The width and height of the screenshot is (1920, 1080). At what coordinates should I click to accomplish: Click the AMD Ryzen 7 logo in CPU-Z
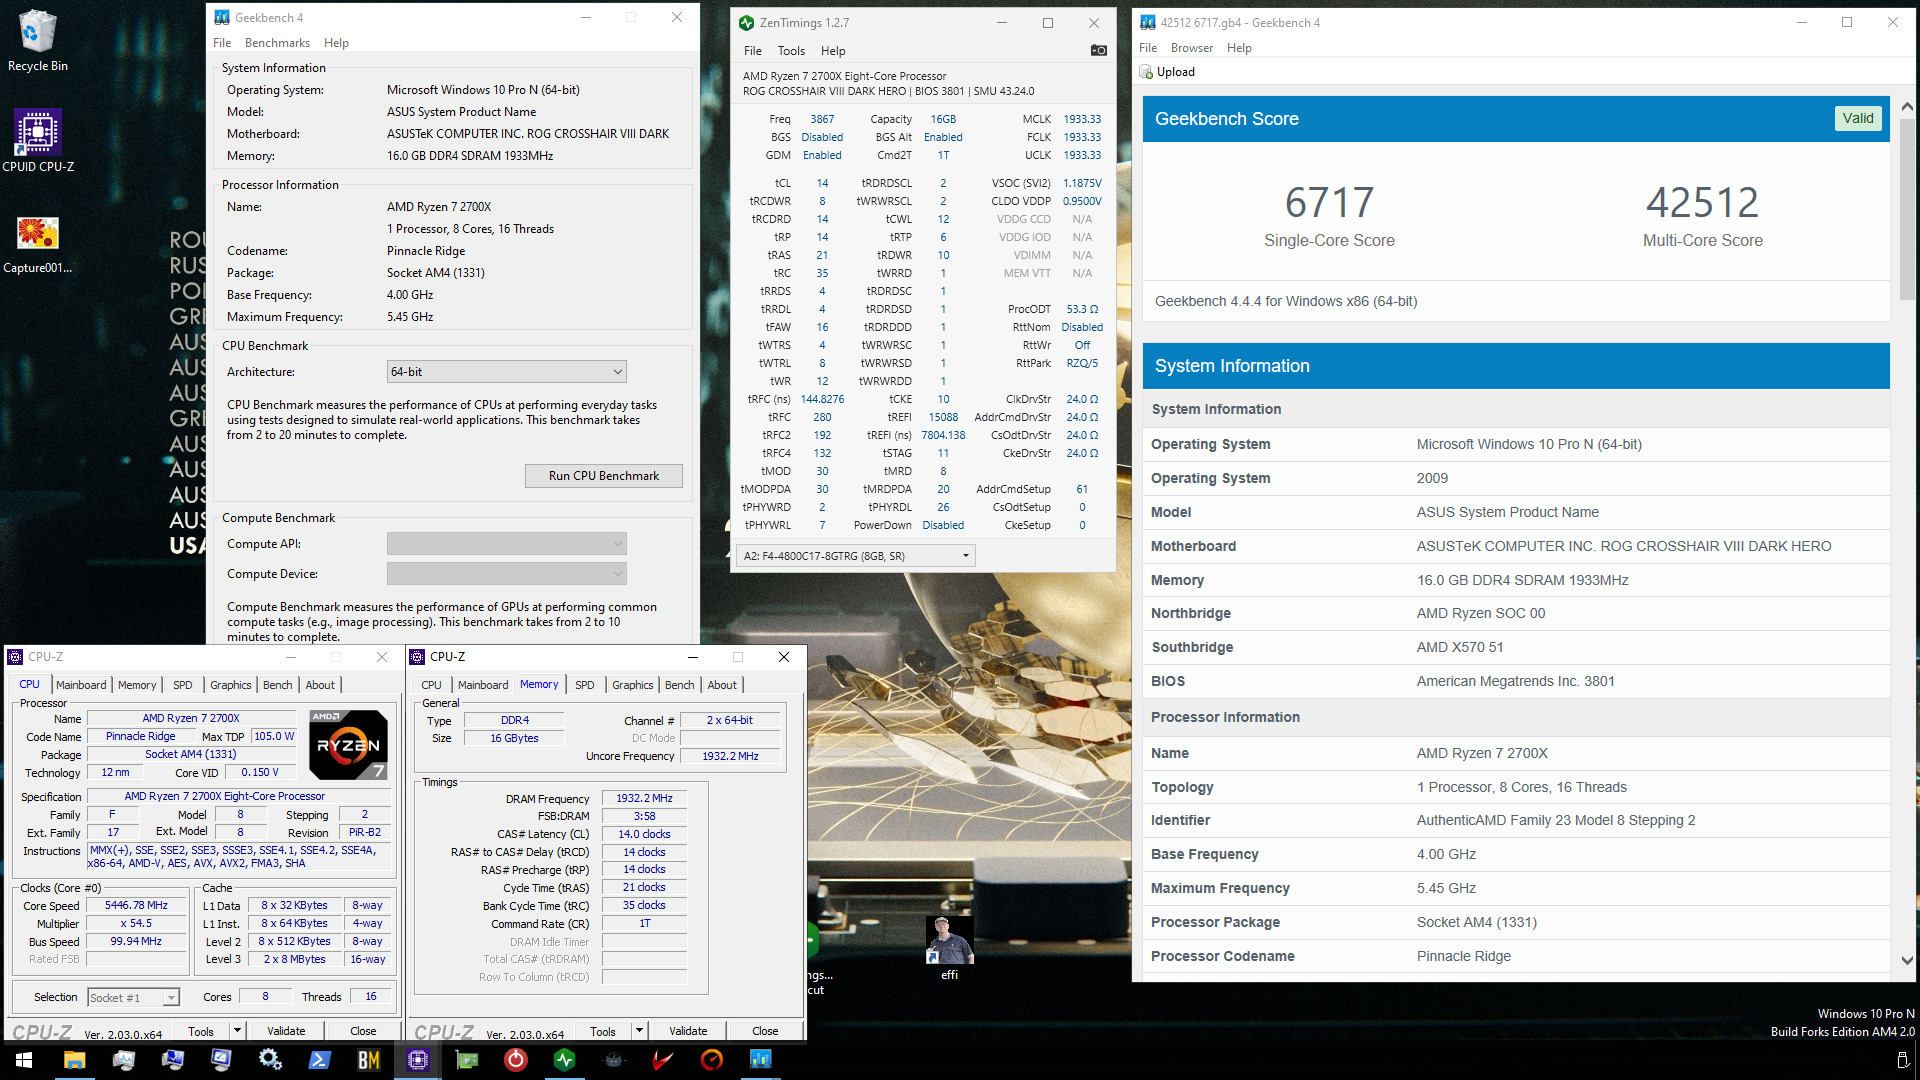point(348,745)
